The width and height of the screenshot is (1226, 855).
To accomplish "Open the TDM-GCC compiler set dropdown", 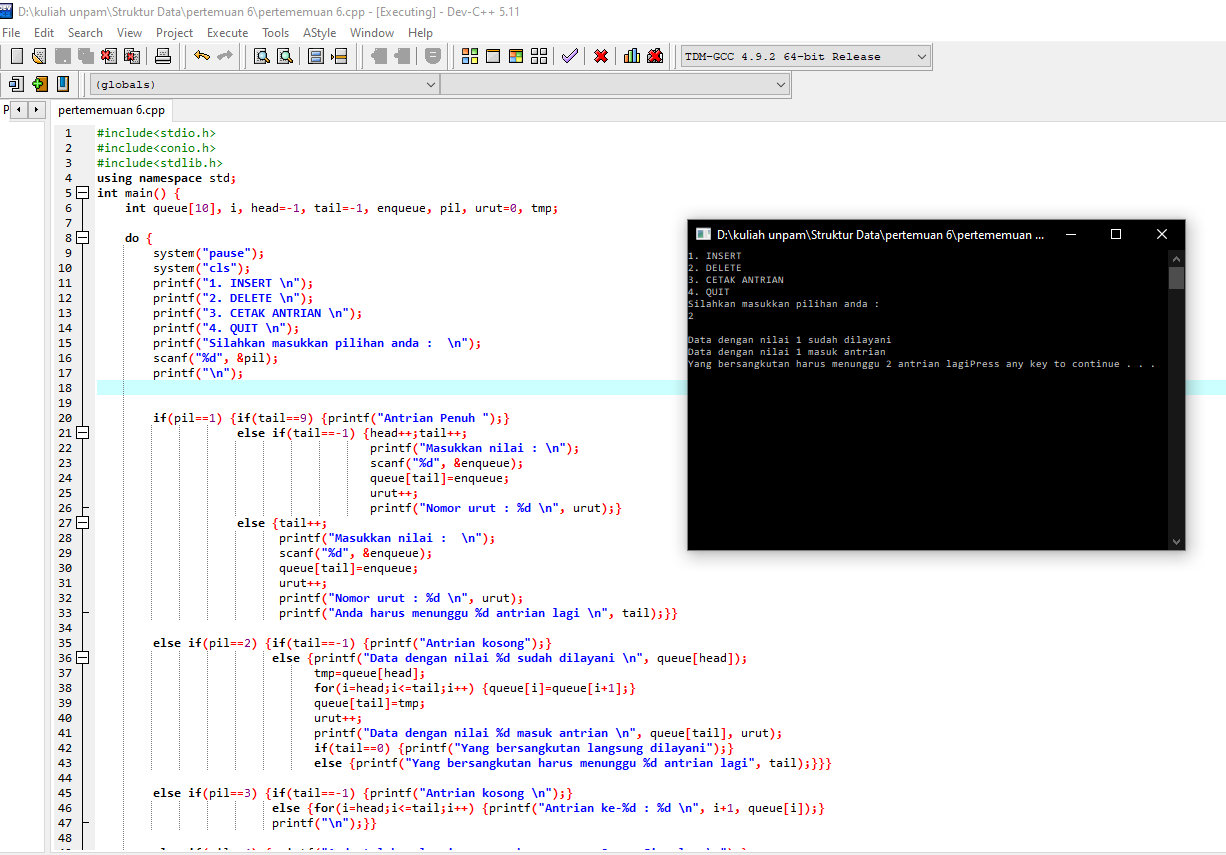I will pyautogui.click(x=805, y=57).
